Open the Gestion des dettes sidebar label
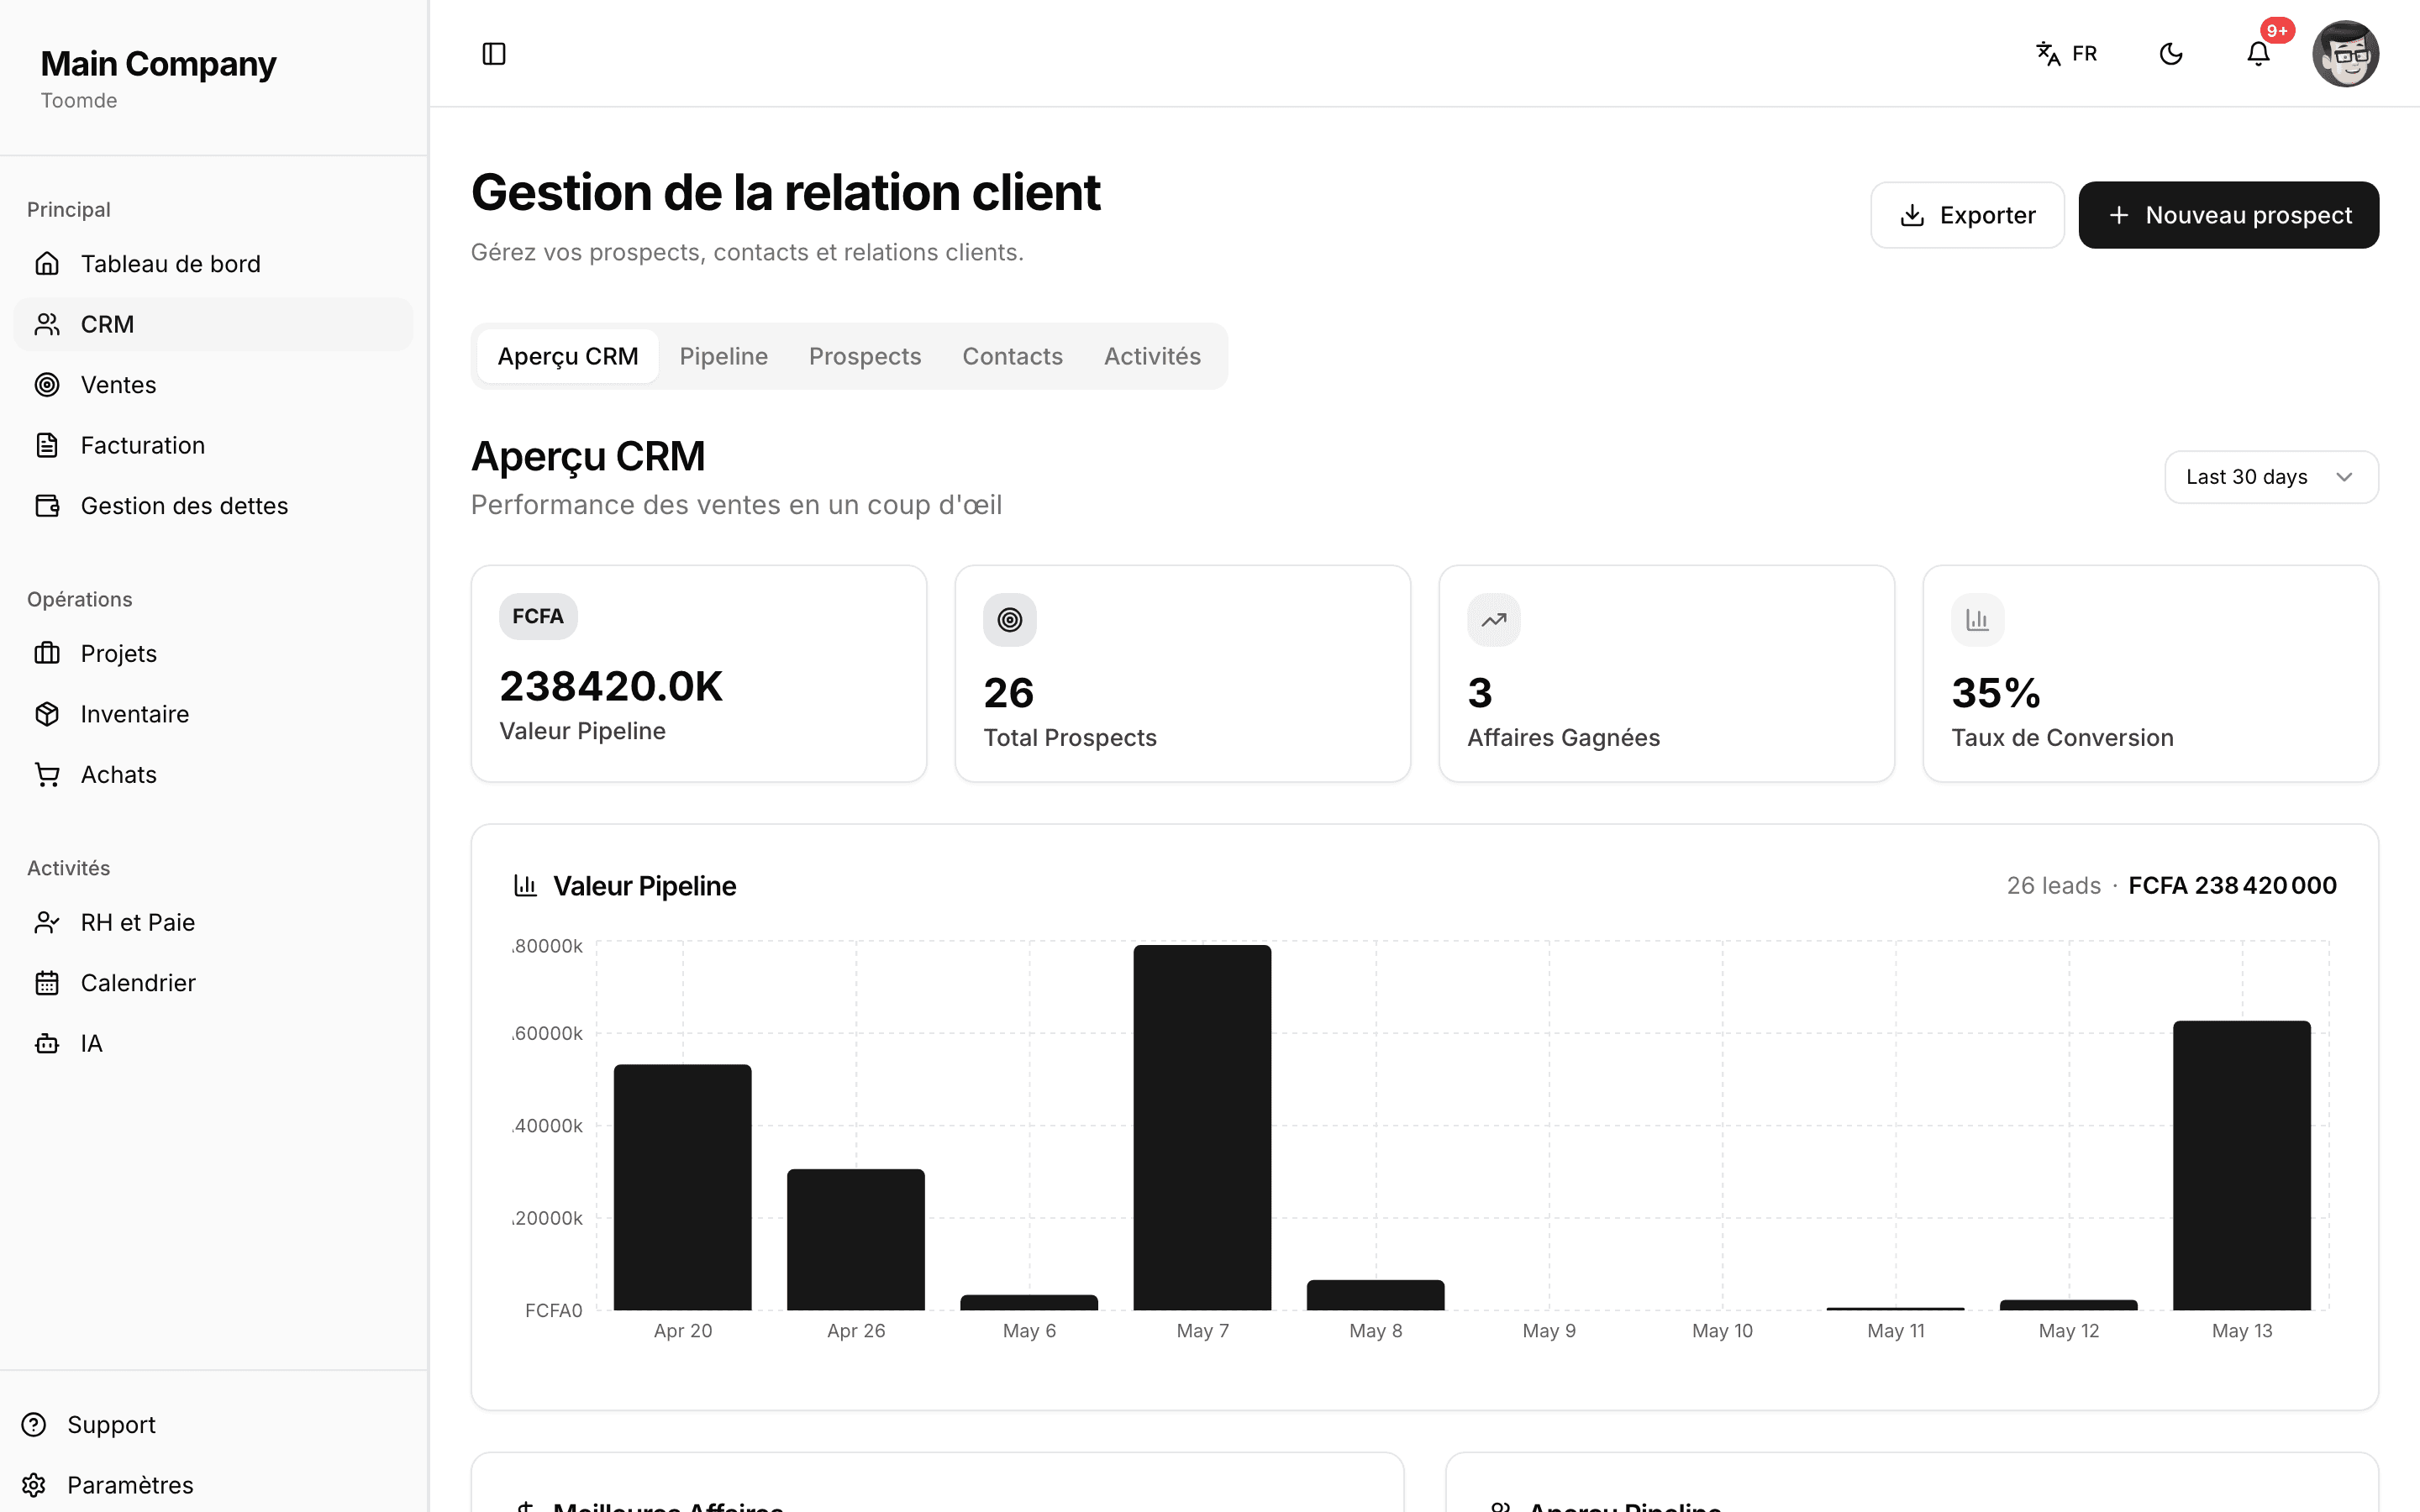 pos(184,506)
